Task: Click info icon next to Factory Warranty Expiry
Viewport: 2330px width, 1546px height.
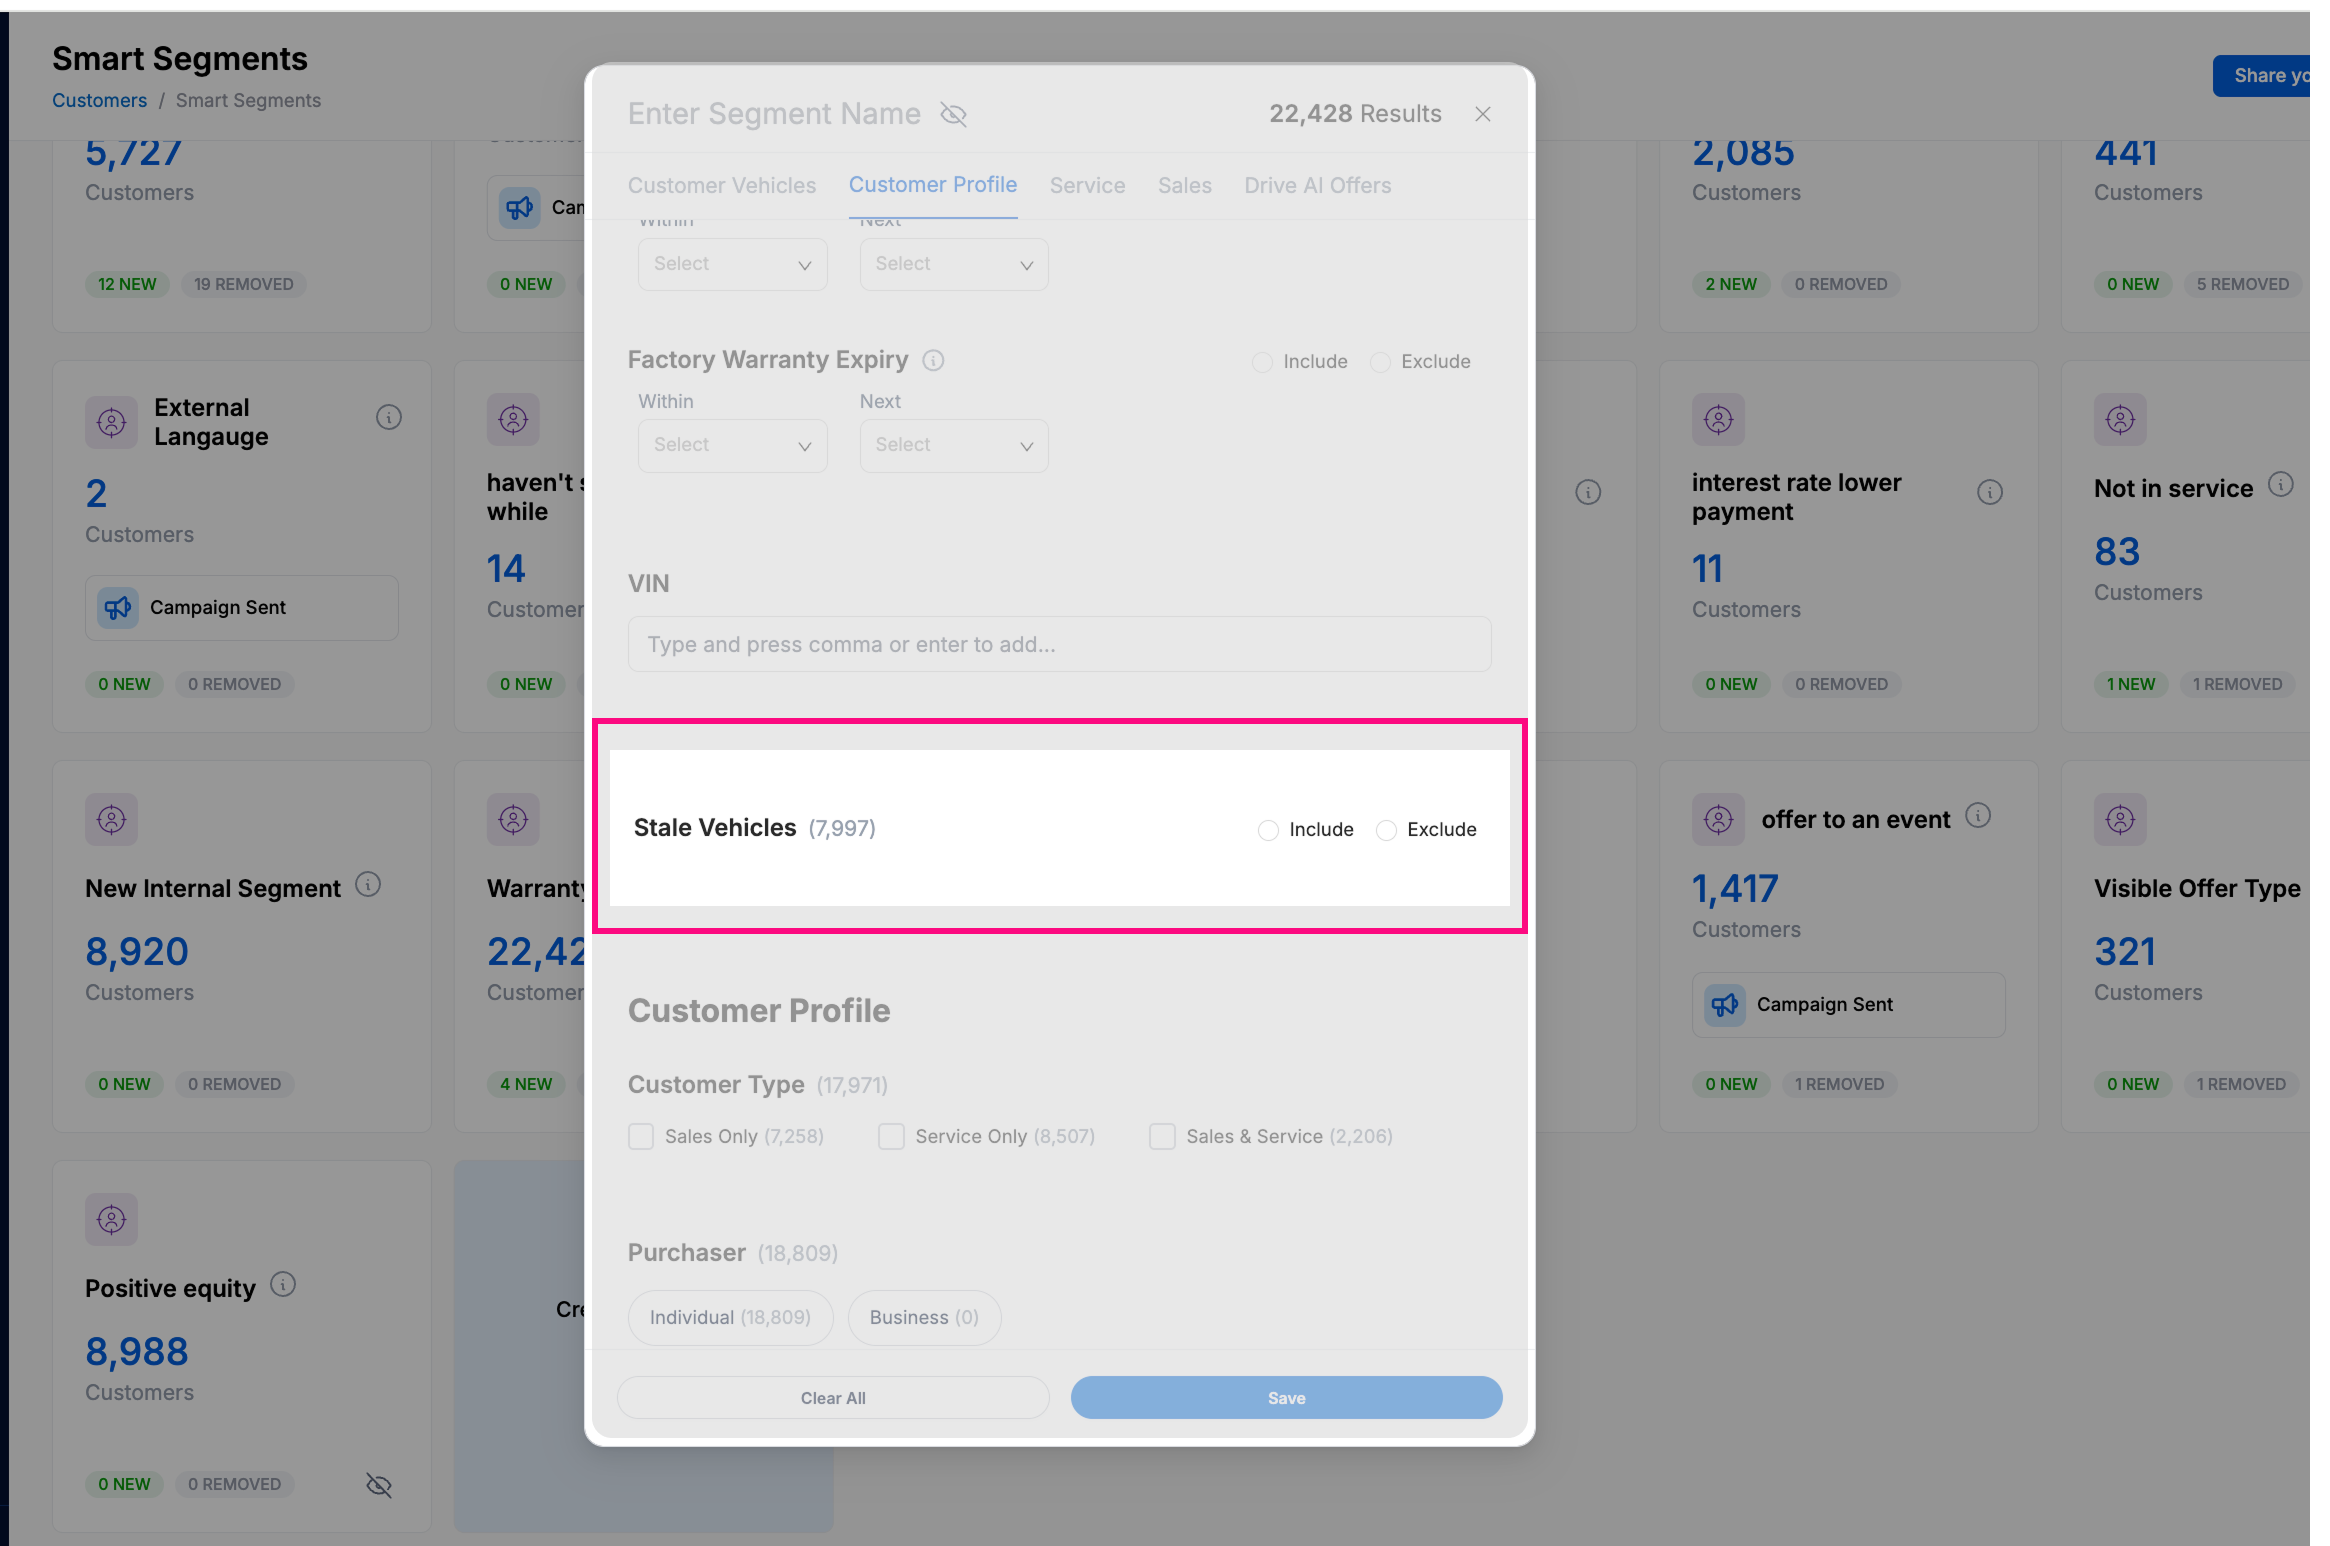Action: 933,360
